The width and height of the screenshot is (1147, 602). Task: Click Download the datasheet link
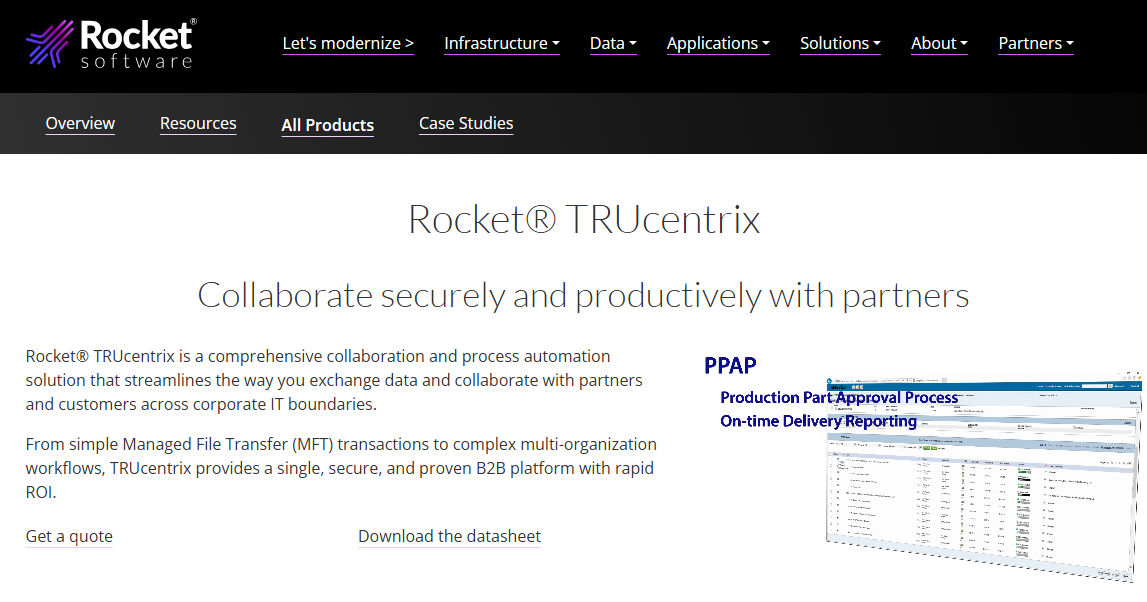tap(449, 536)
